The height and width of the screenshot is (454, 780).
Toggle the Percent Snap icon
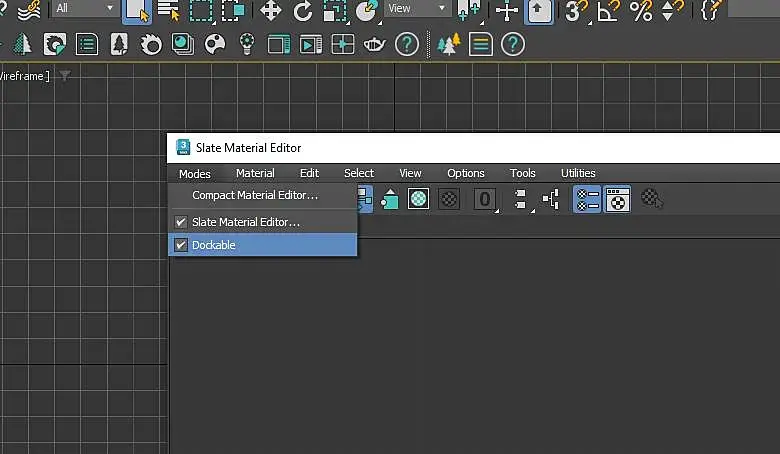pos(641,10)
